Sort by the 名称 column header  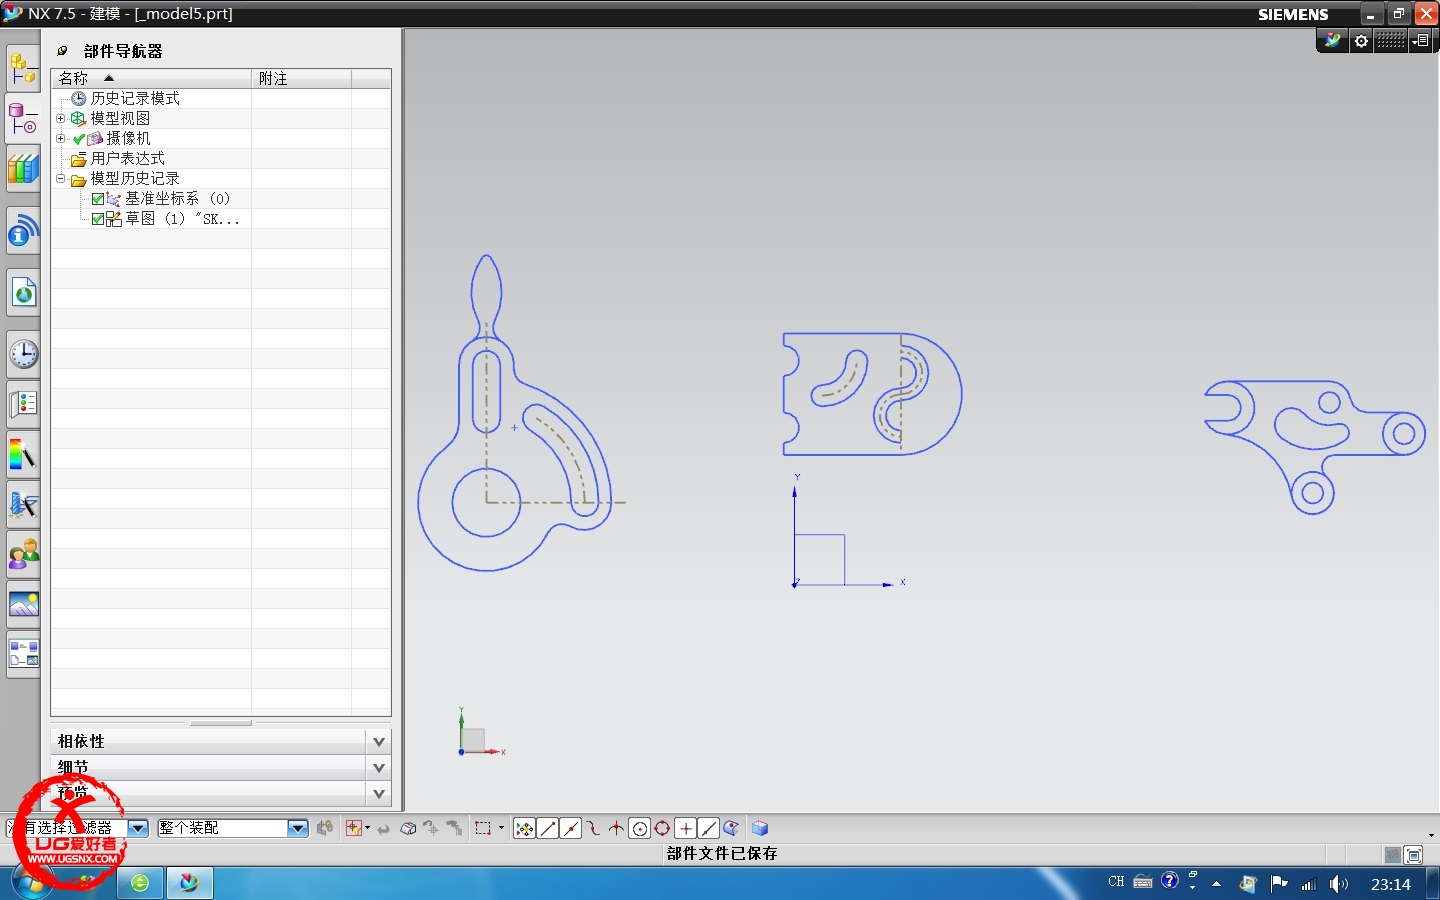[x=151, y=78]
